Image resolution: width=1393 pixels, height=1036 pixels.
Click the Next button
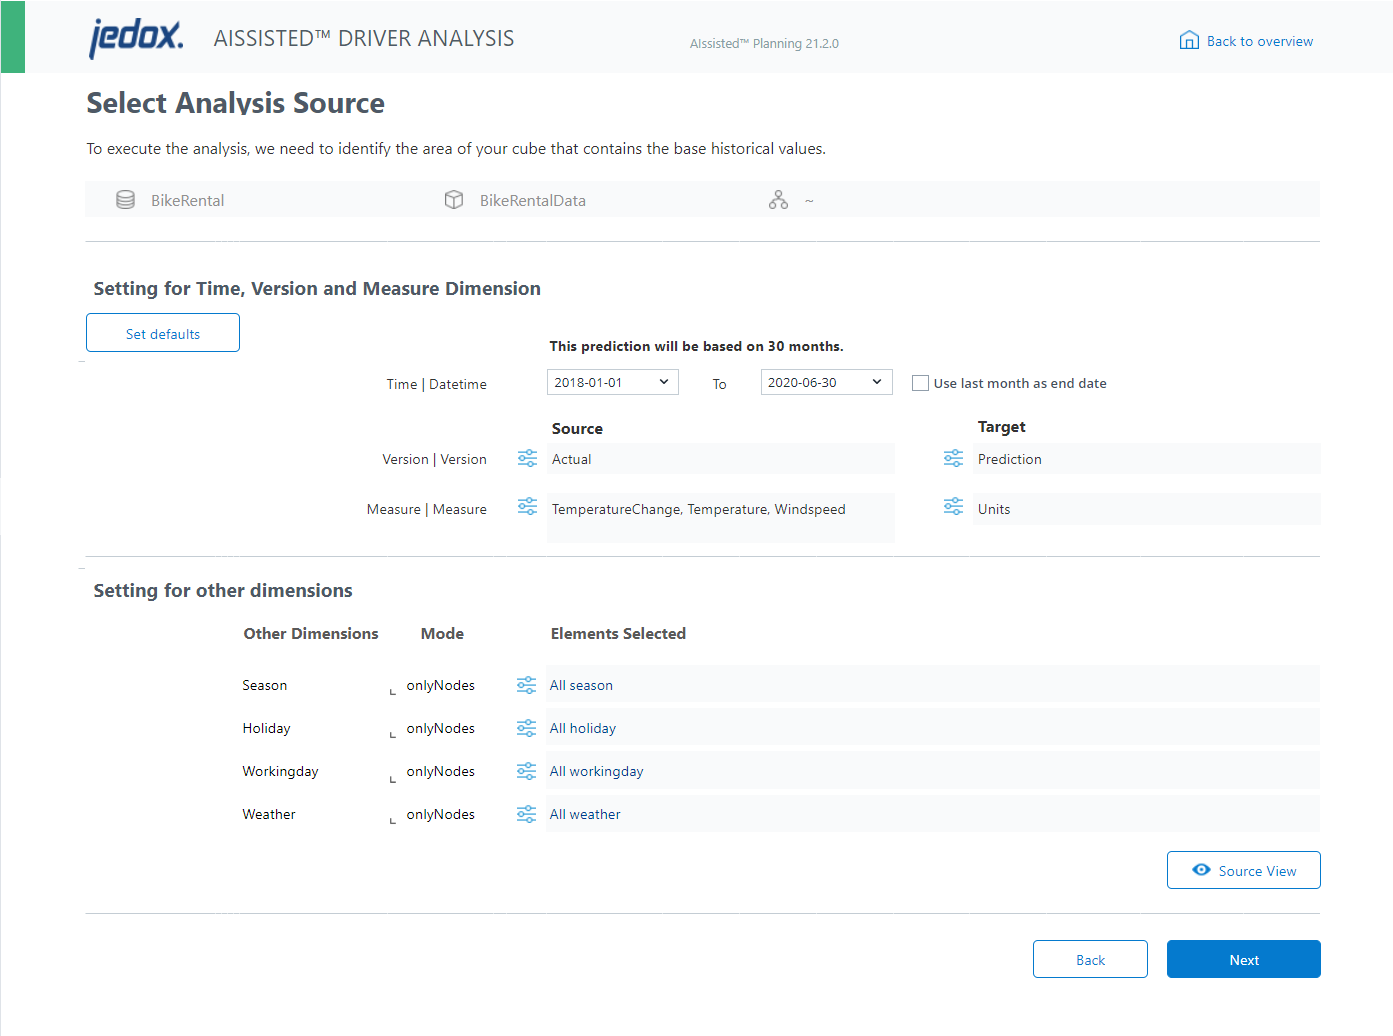(1243, 959)
